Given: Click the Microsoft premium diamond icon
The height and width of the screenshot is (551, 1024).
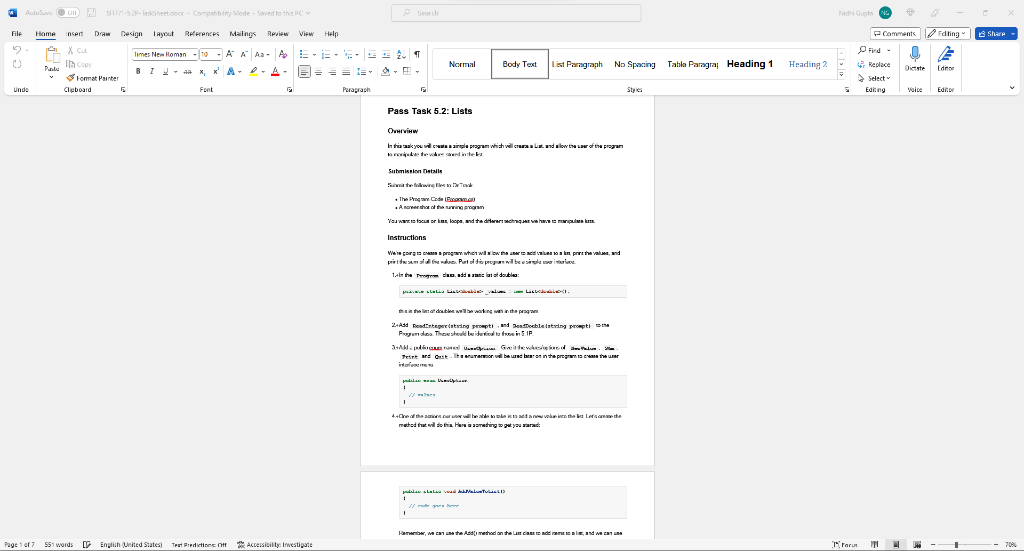Looking at the screenshot, I should tap(910, 13).
